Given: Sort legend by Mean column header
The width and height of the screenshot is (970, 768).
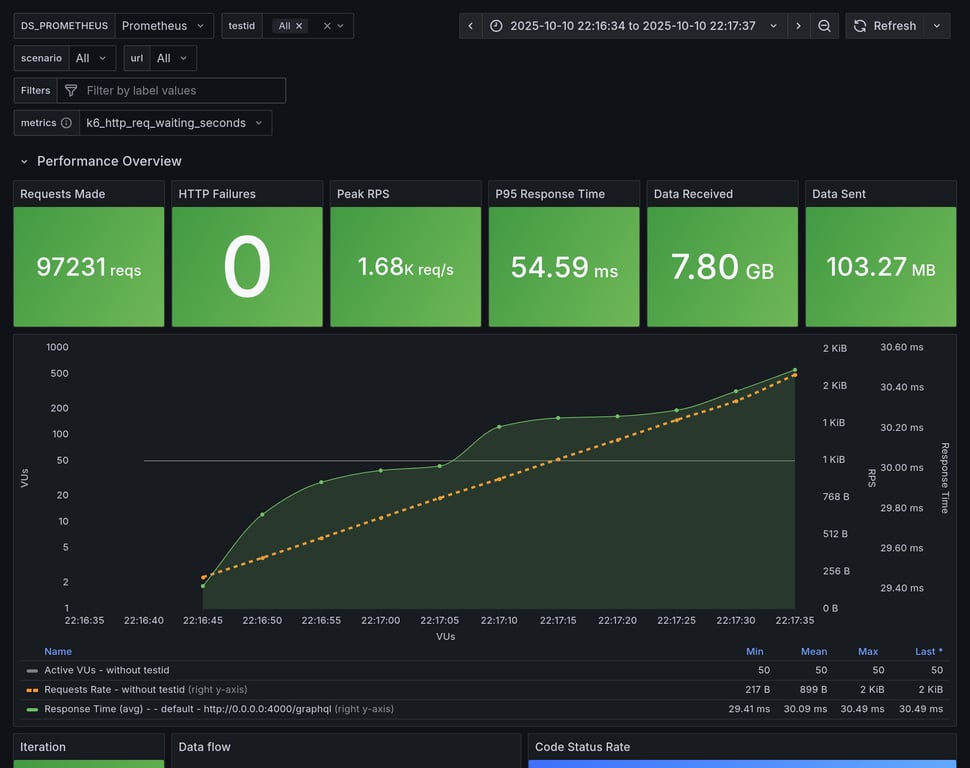Looking at the screenshot, I should 813,651.
